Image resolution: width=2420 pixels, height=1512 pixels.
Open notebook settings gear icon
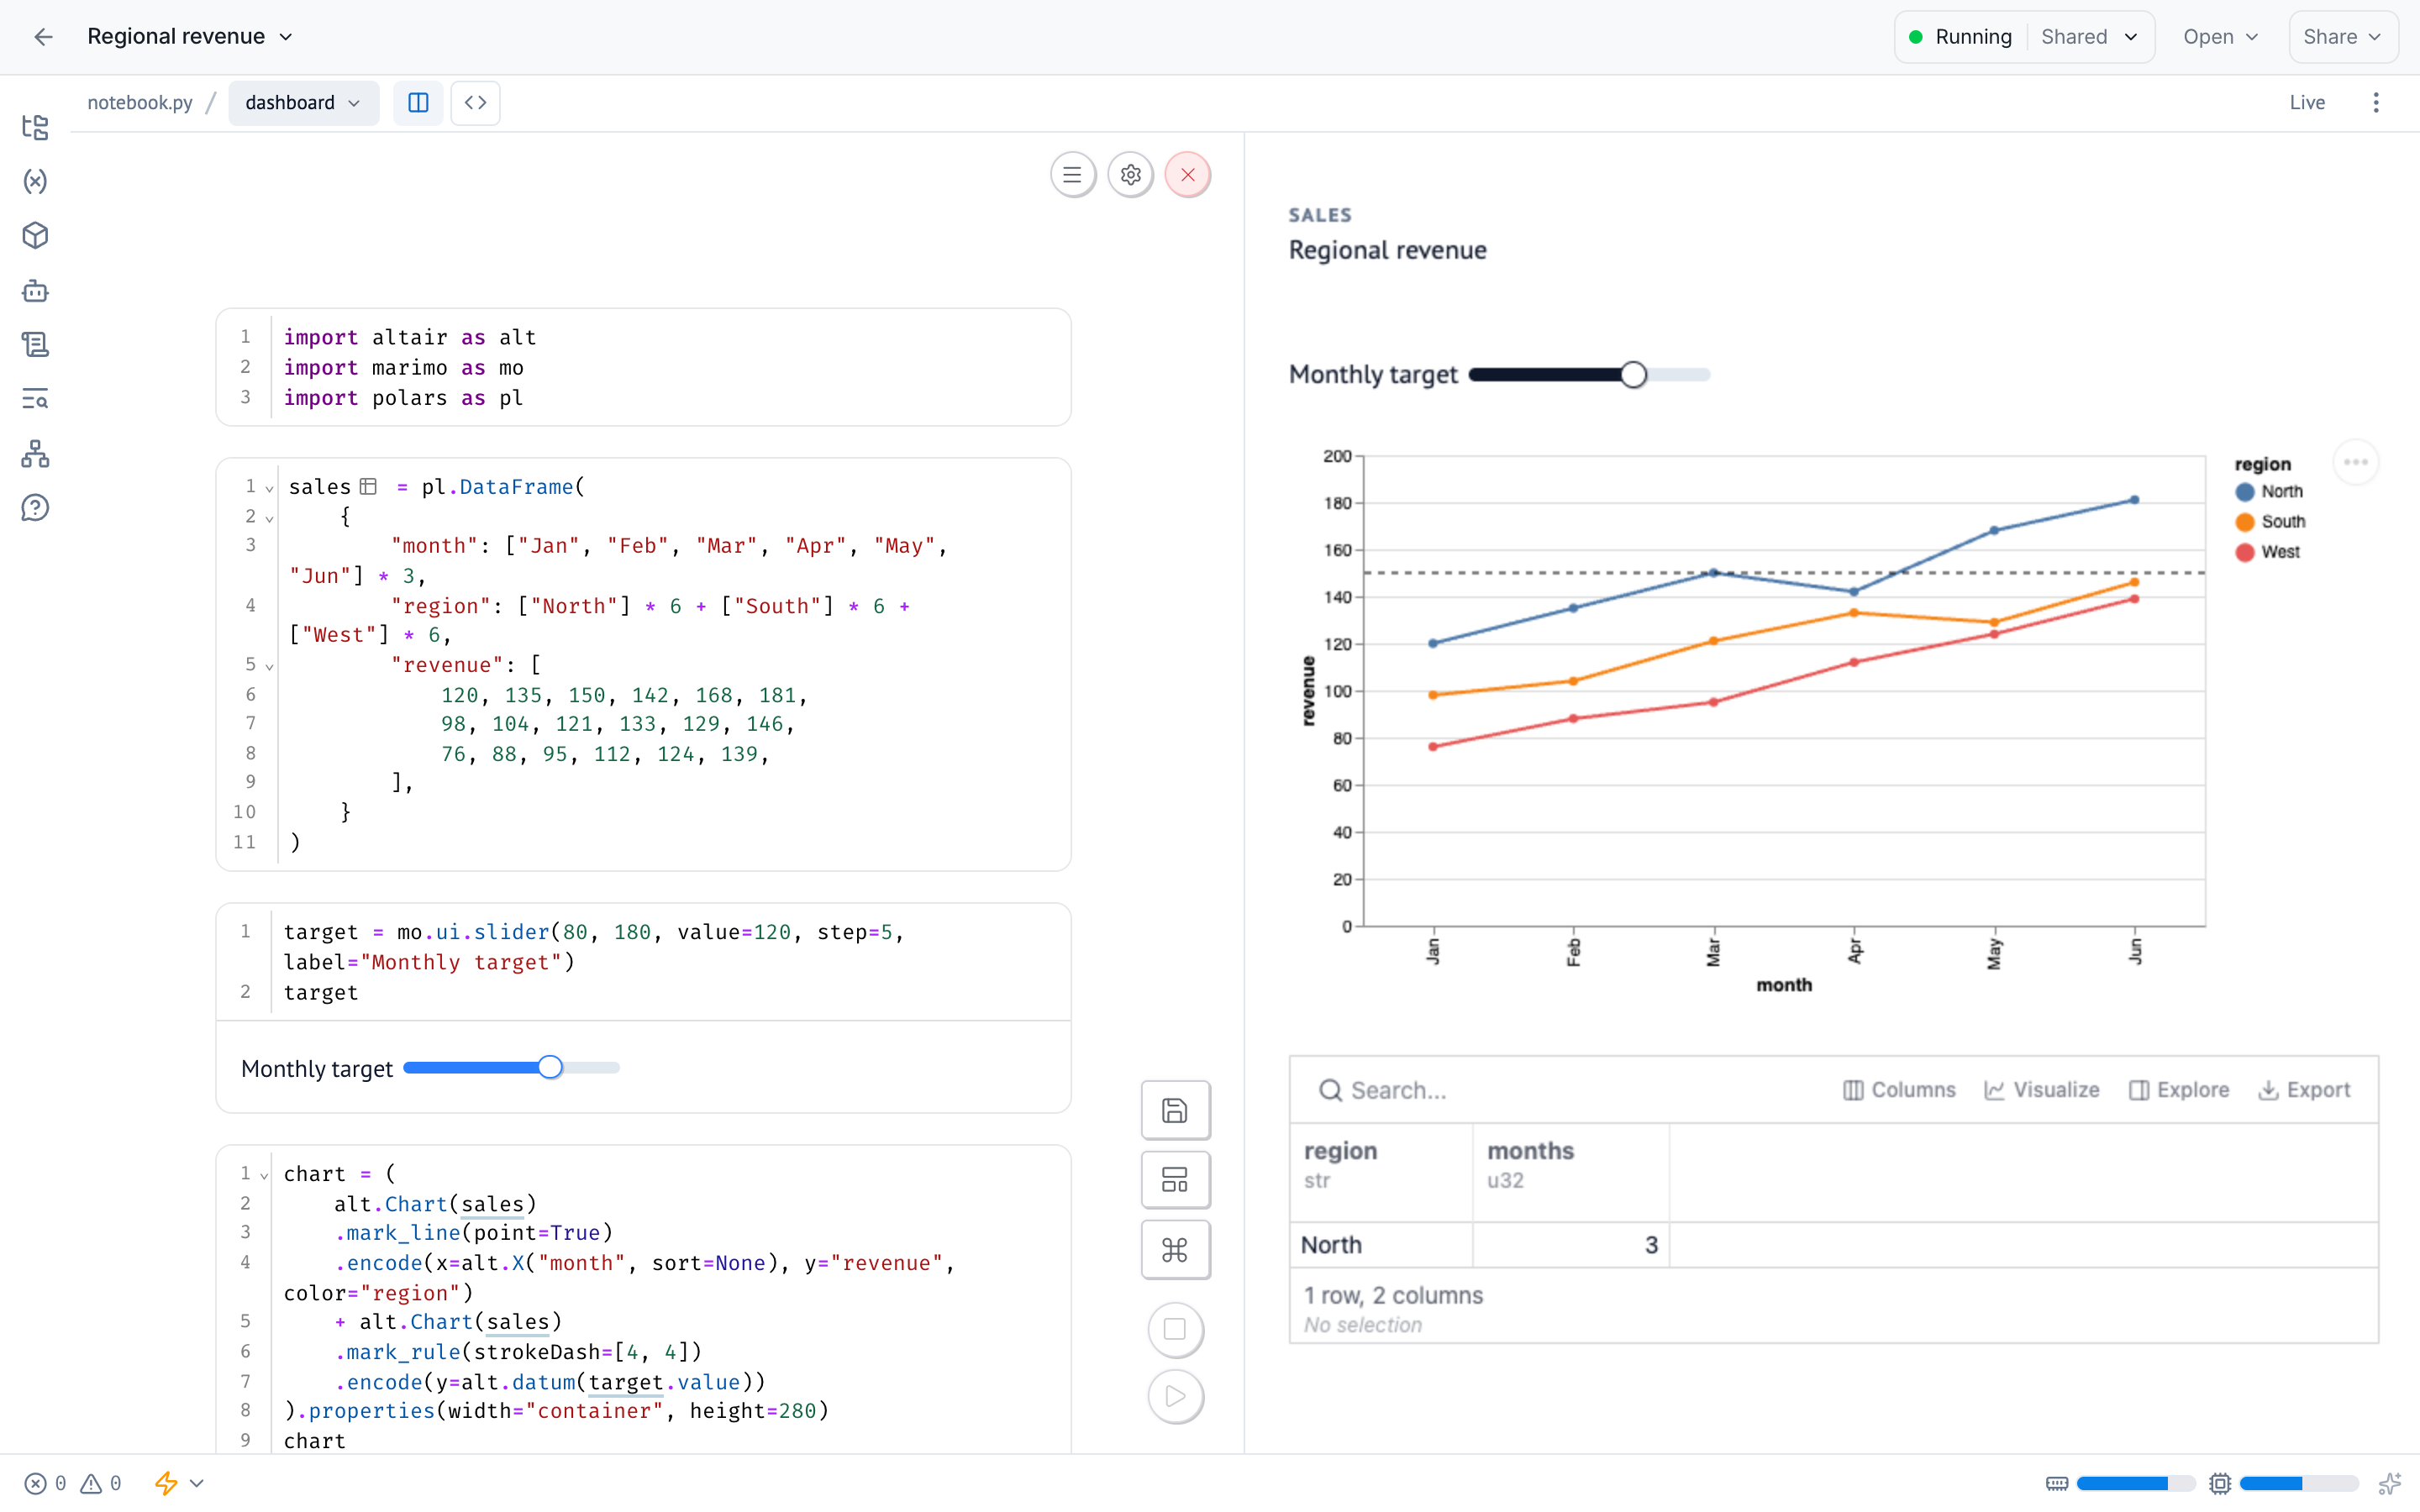coord(1130,175)
